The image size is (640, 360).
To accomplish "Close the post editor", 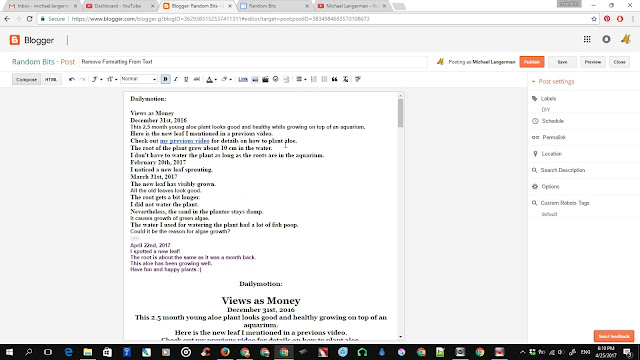I will [620, 62].
